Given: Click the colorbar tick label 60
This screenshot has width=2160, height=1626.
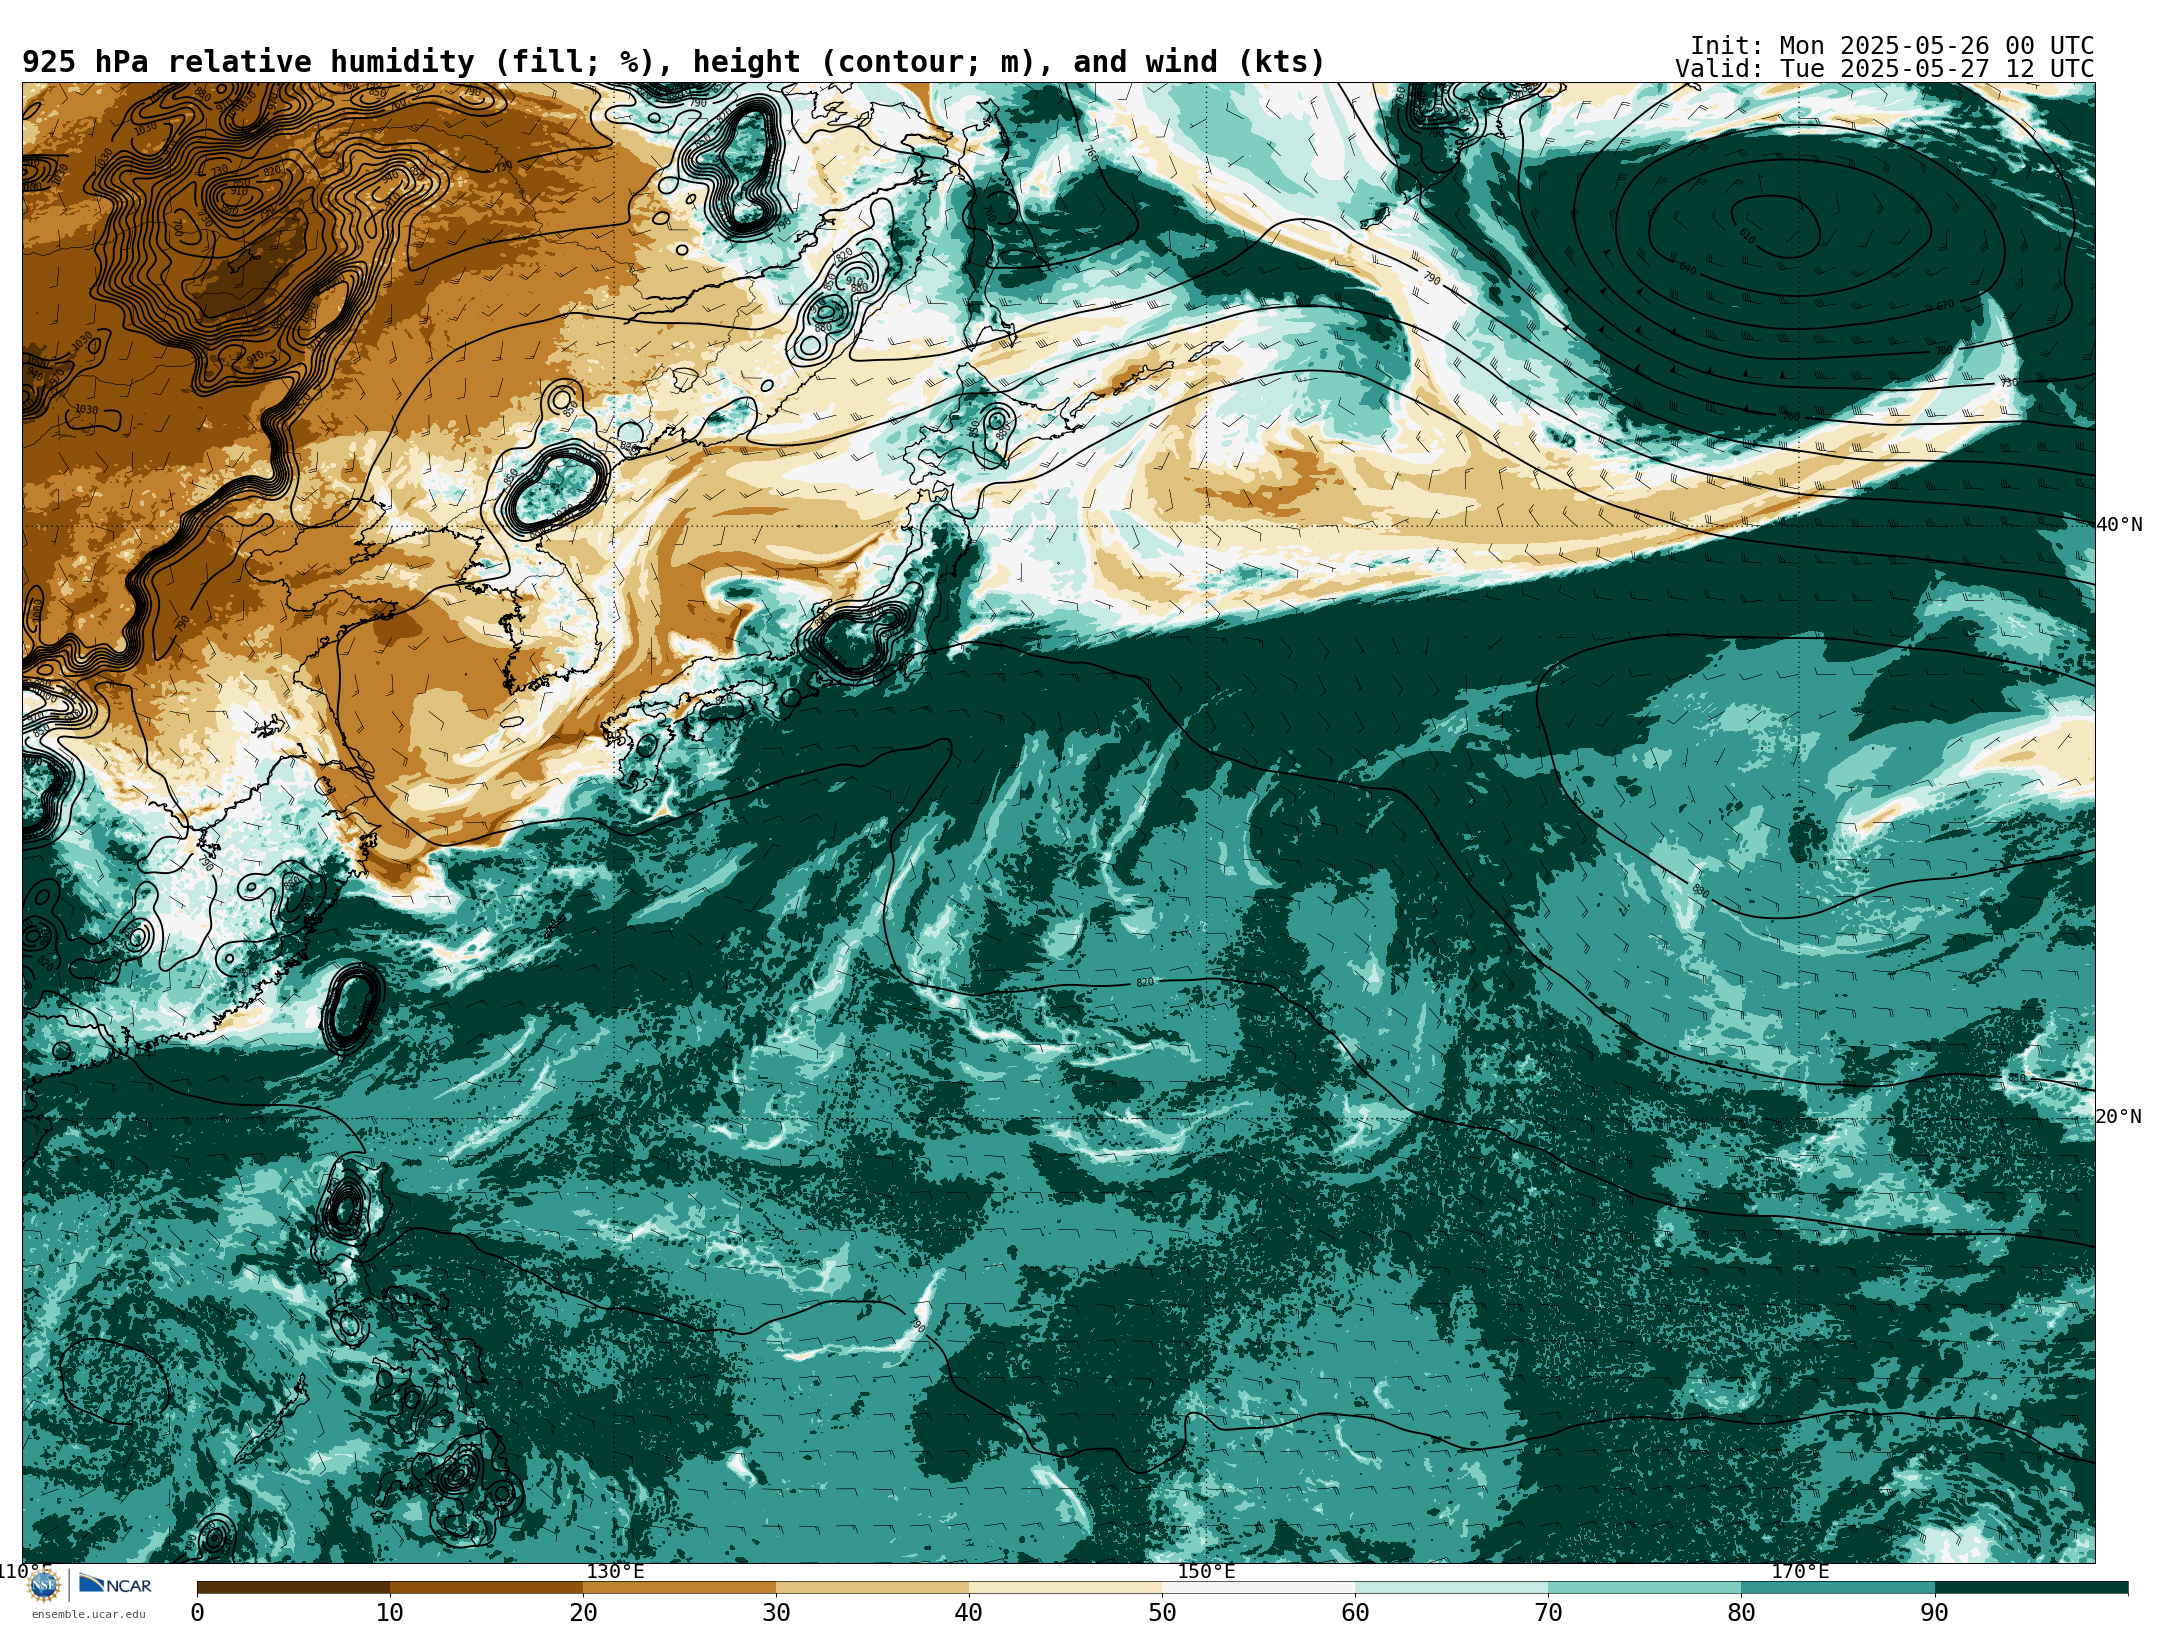Looking at the screenshot, I should coord(1355,1613).
